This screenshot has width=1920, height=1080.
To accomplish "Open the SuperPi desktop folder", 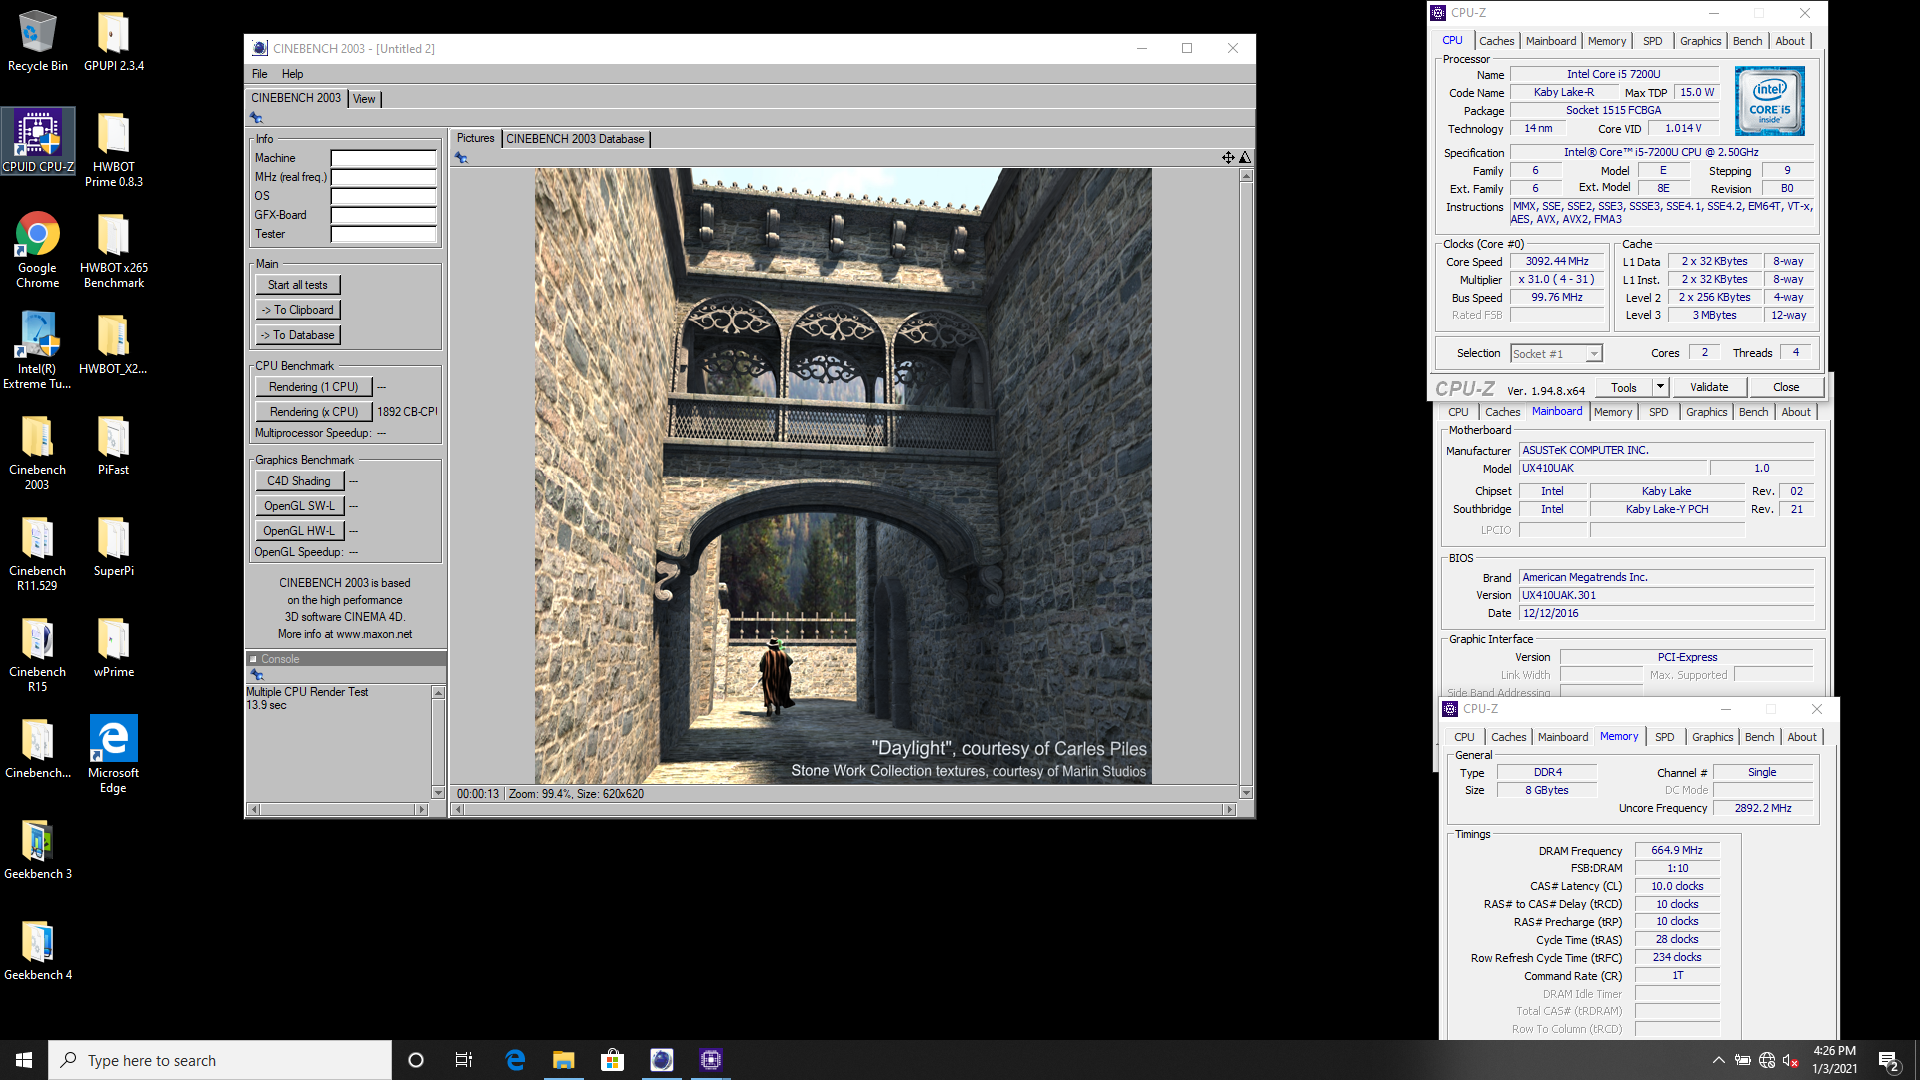I will coord(113,547).
